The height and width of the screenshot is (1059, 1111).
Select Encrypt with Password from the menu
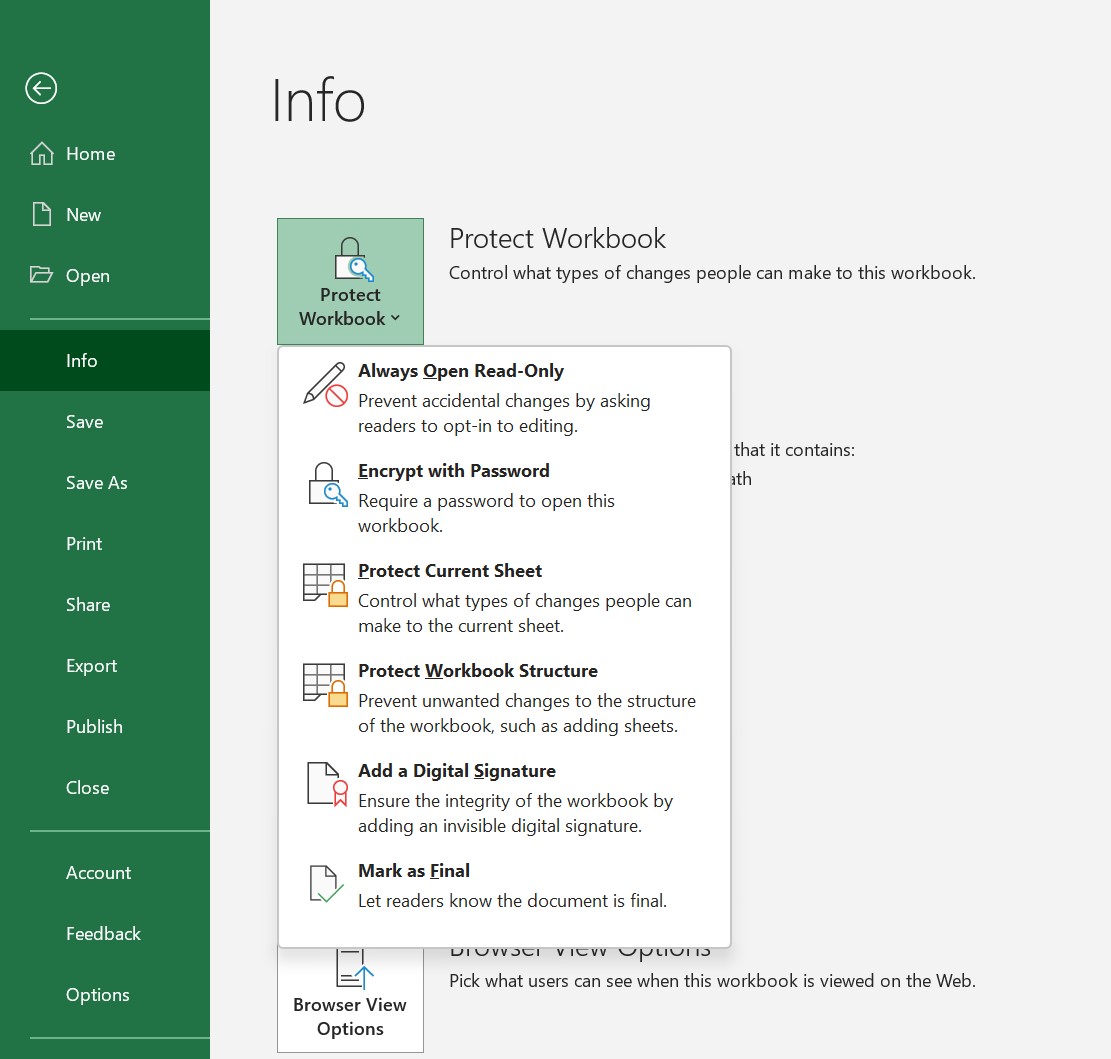[453, 470]
